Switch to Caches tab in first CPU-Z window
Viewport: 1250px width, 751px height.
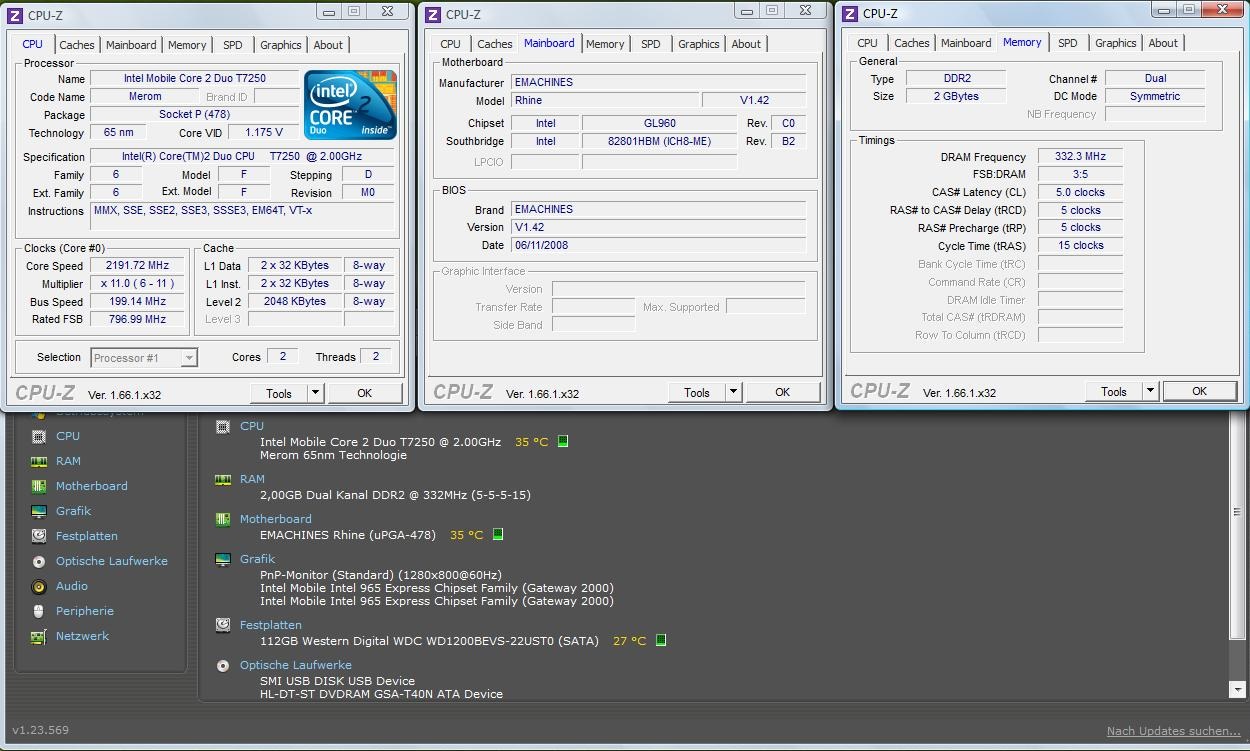77,45
